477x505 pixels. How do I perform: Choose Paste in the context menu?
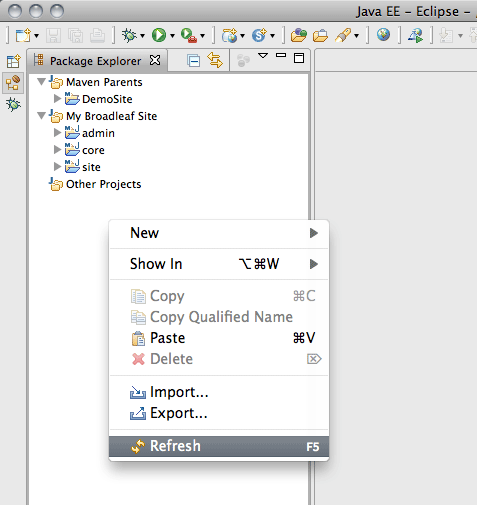coord(219,338)
